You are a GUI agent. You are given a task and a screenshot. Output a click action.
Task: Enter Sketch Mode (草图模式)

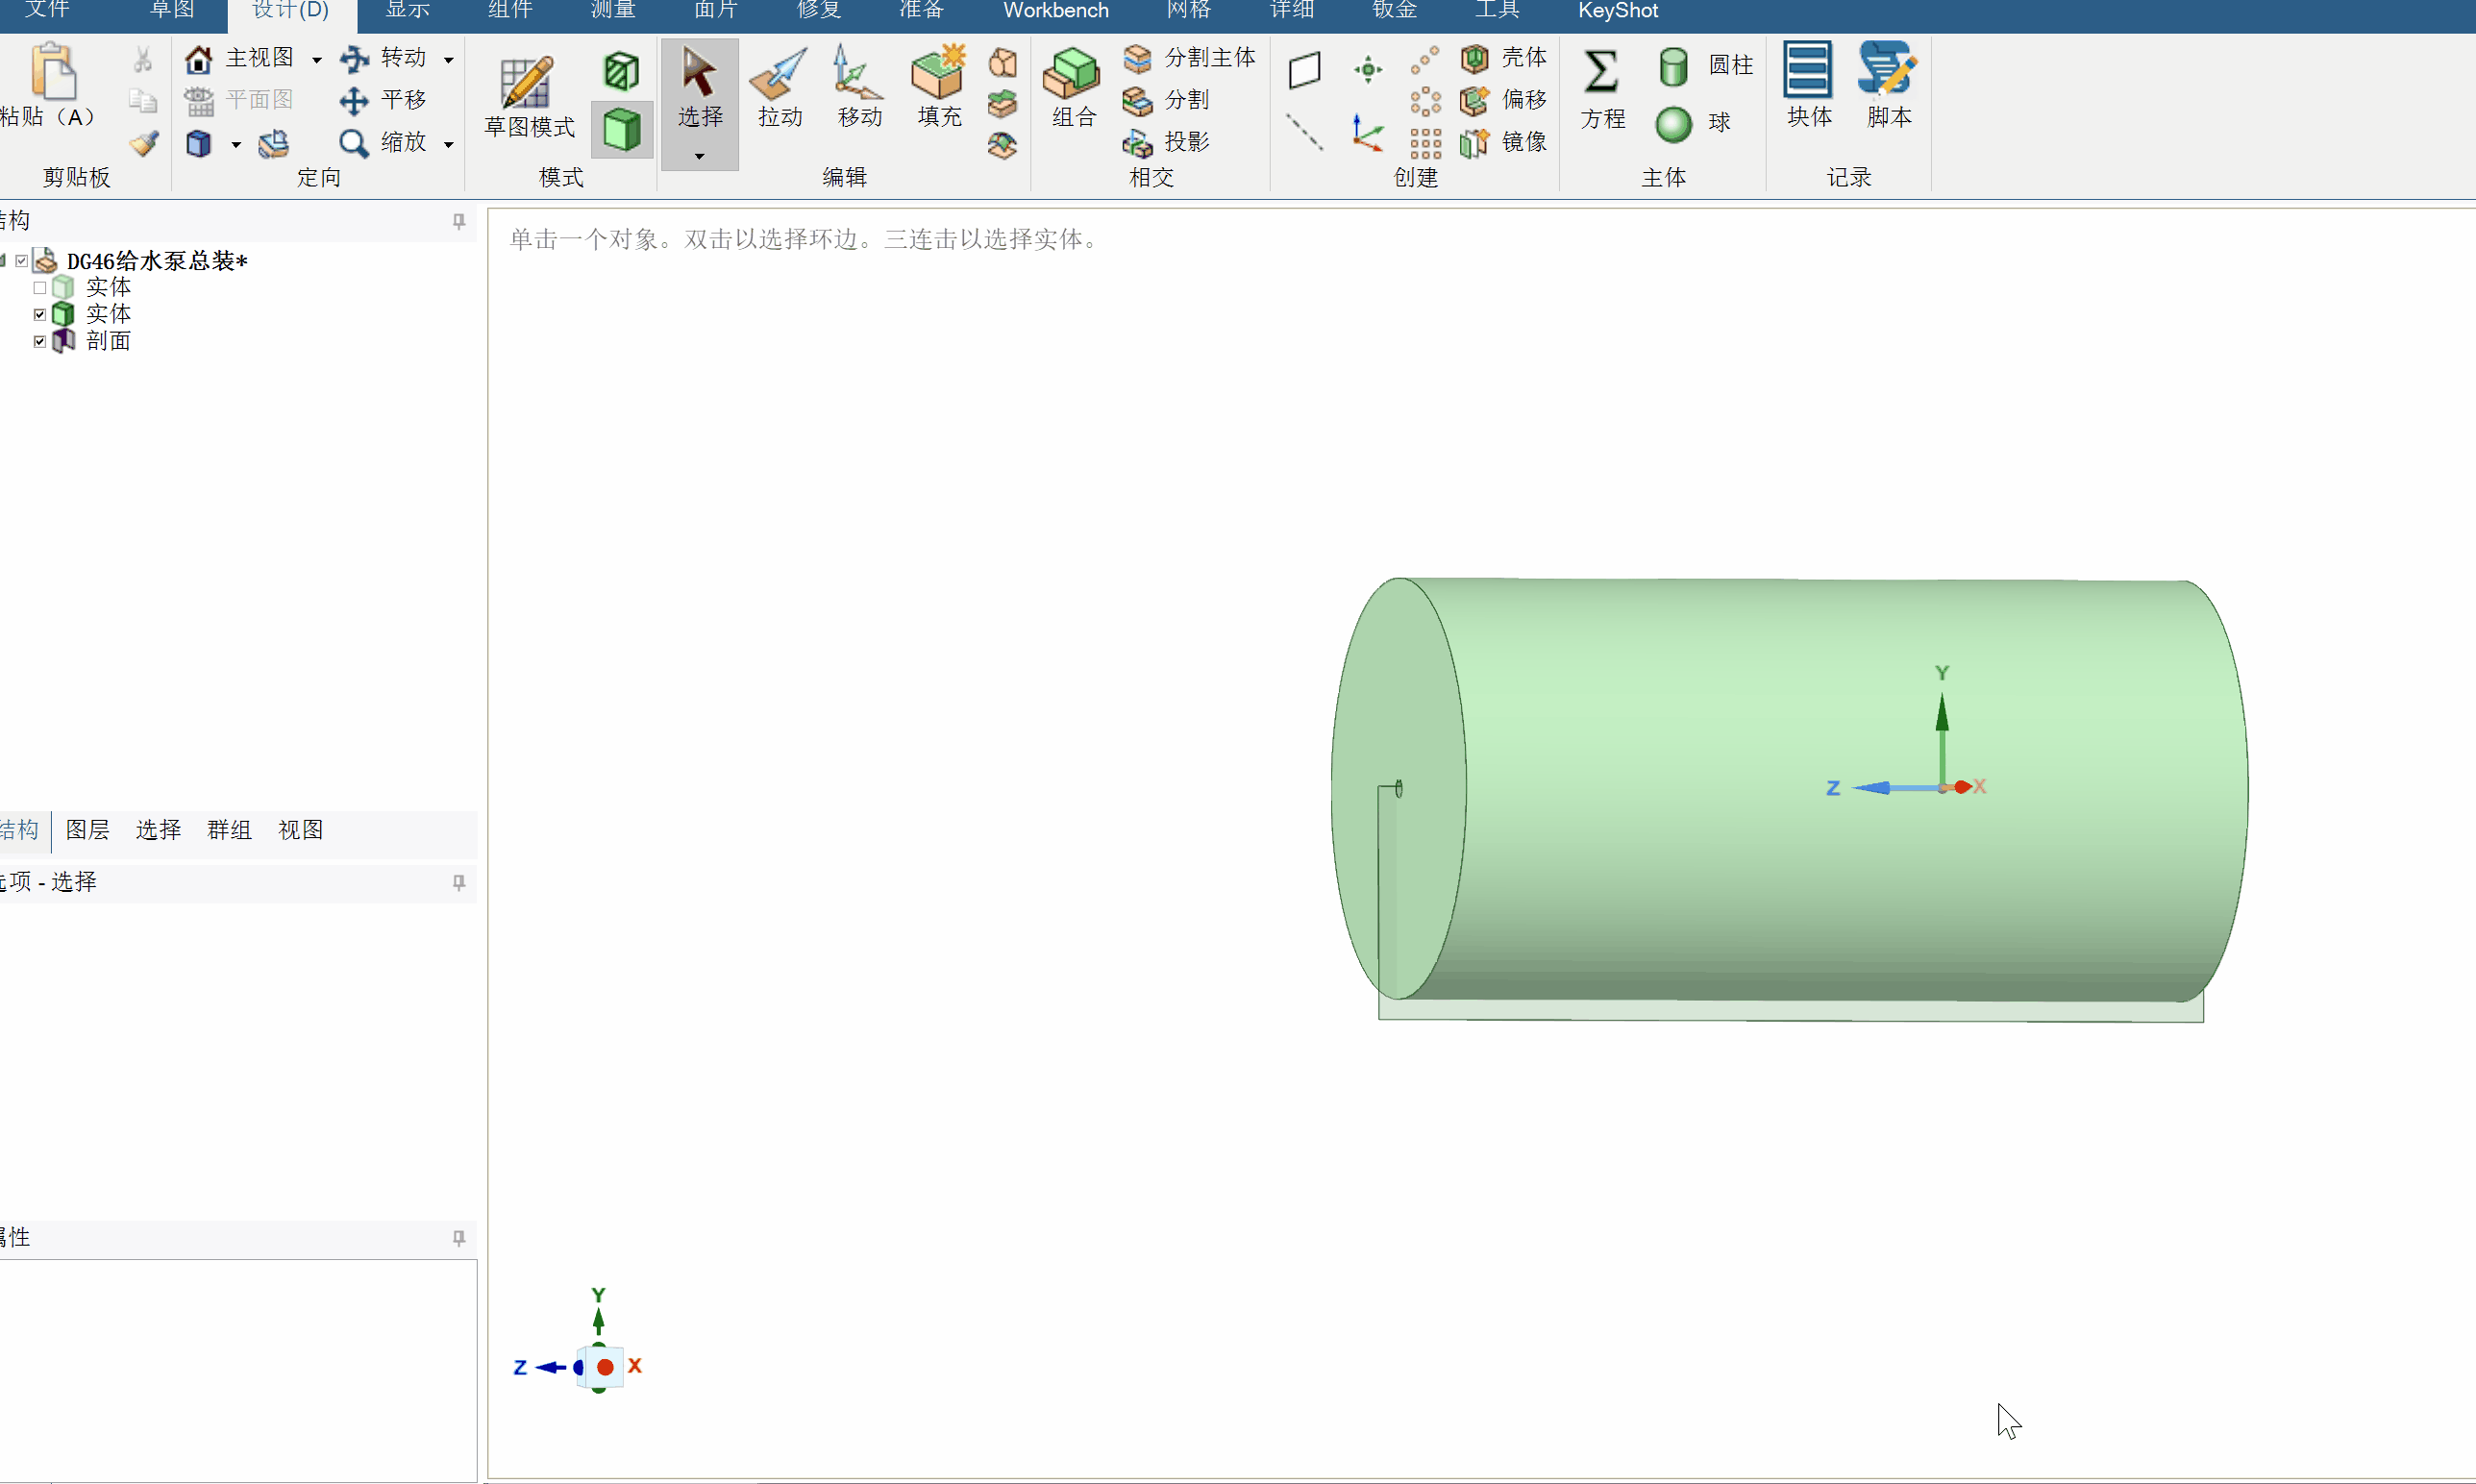coord(529,97)
